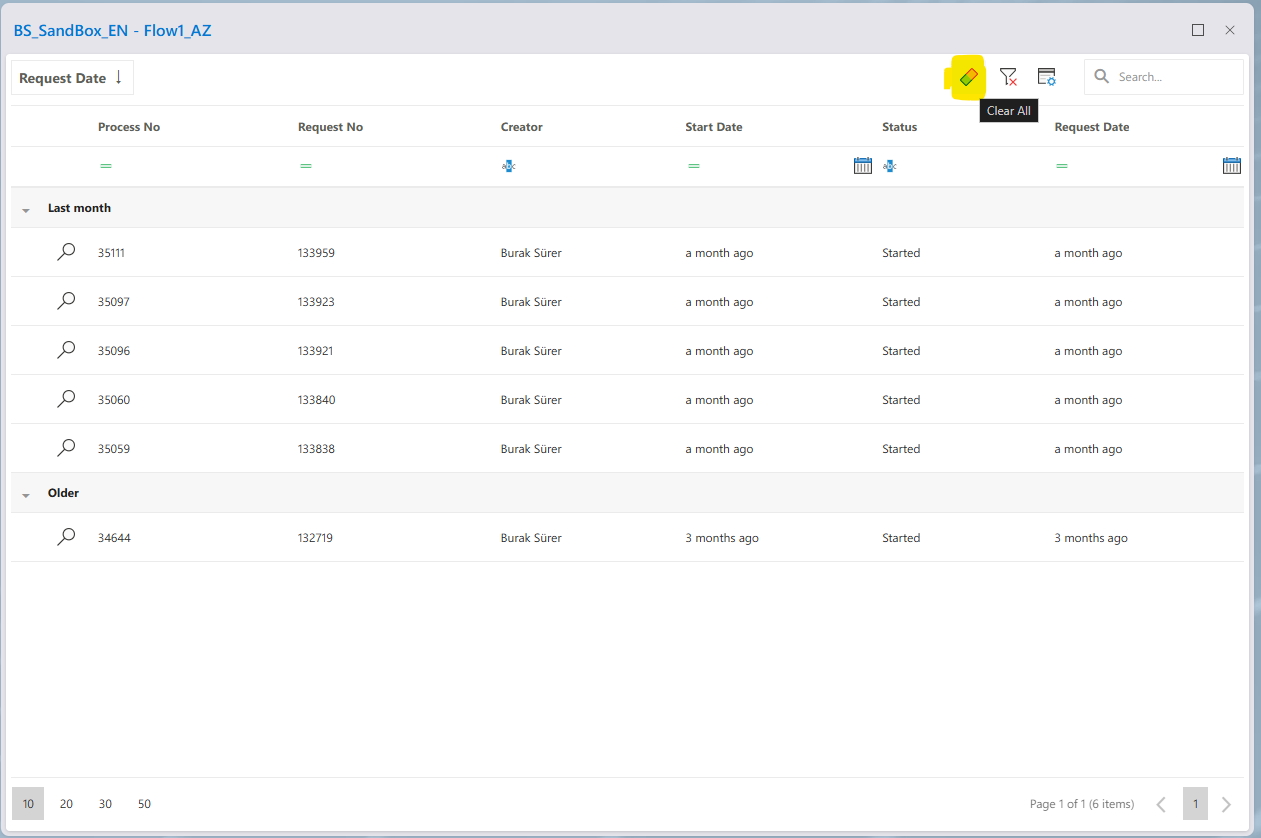This screenshot has width=1261, height=838.
Task: Sort by Process No column header
Action: coord(129,127)
